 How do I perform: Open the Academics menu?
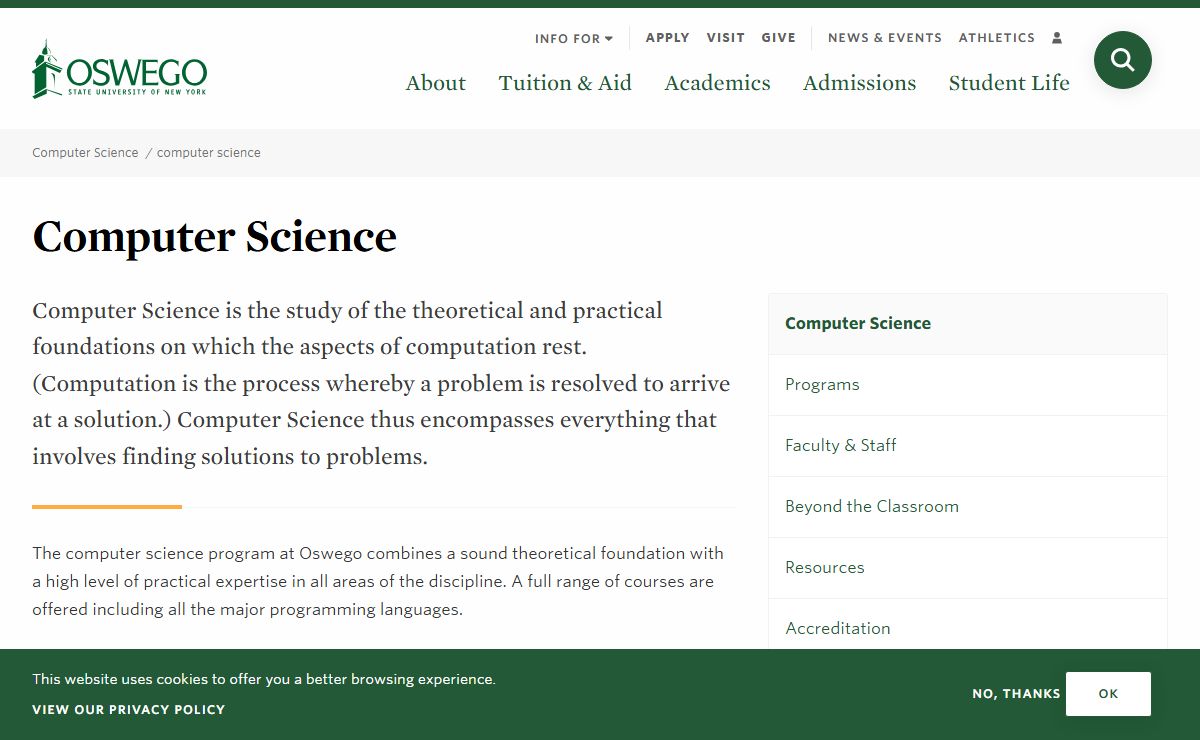717,83
